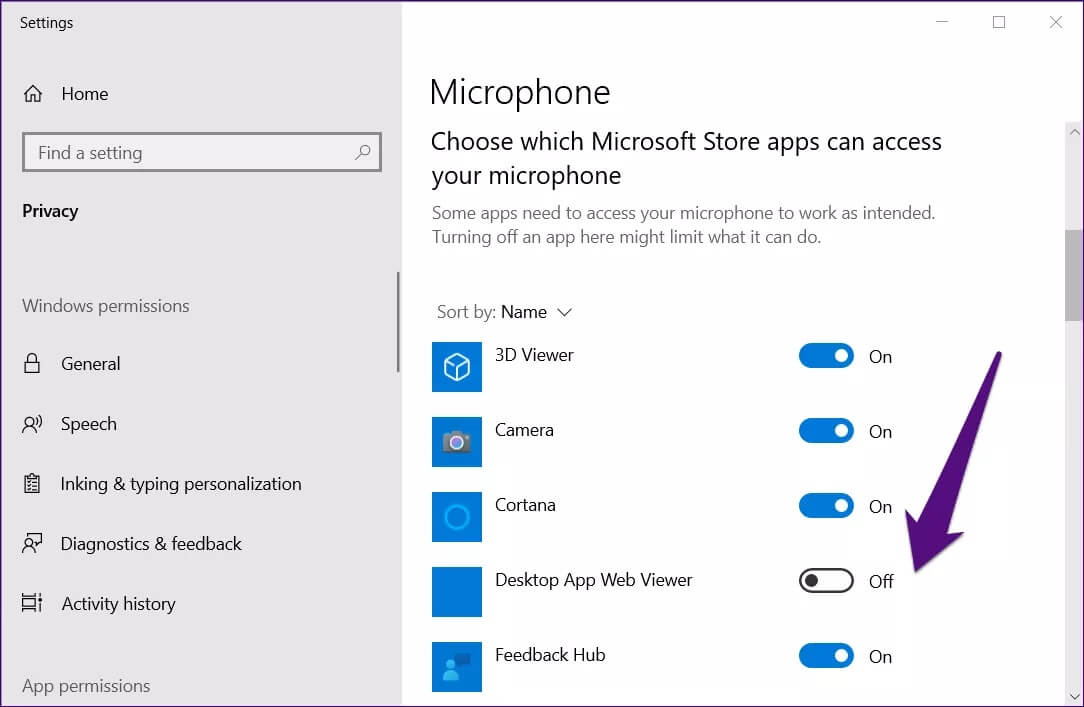
Task: Click the Feedback Hub label
Action: point(550,654)
